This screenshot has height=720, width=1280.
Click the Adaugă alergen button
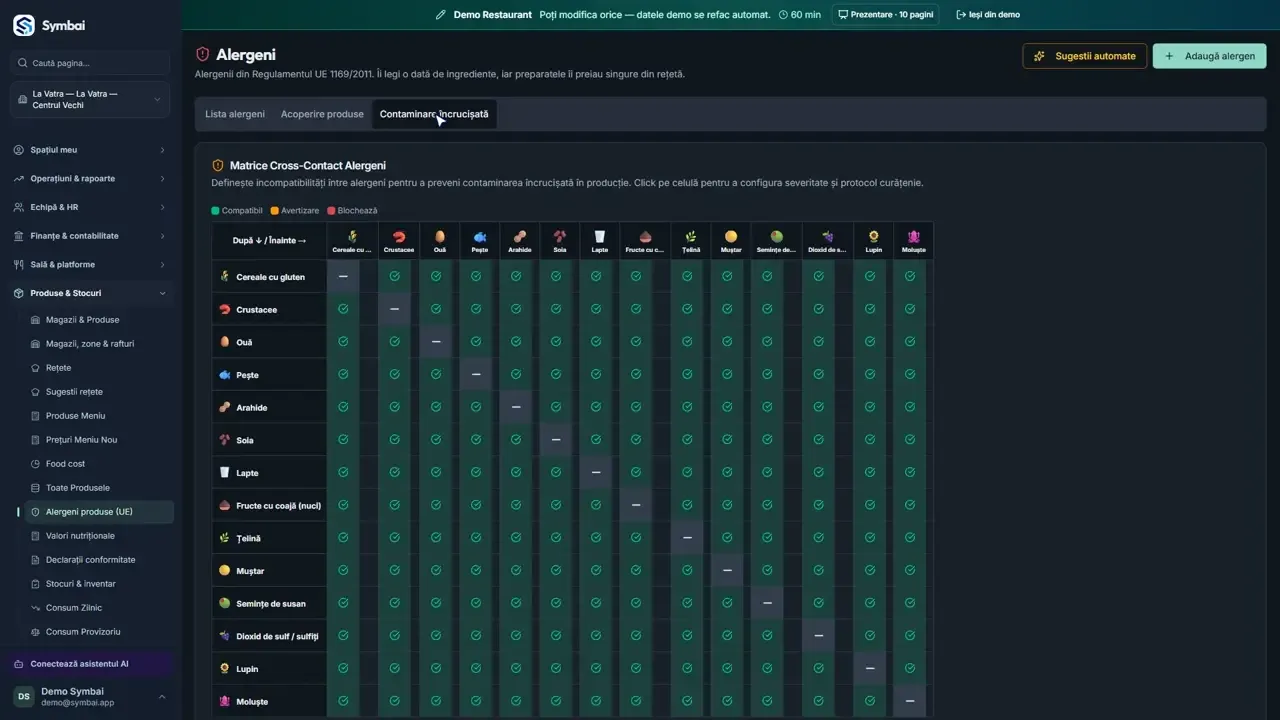(x=1210, y=56)
